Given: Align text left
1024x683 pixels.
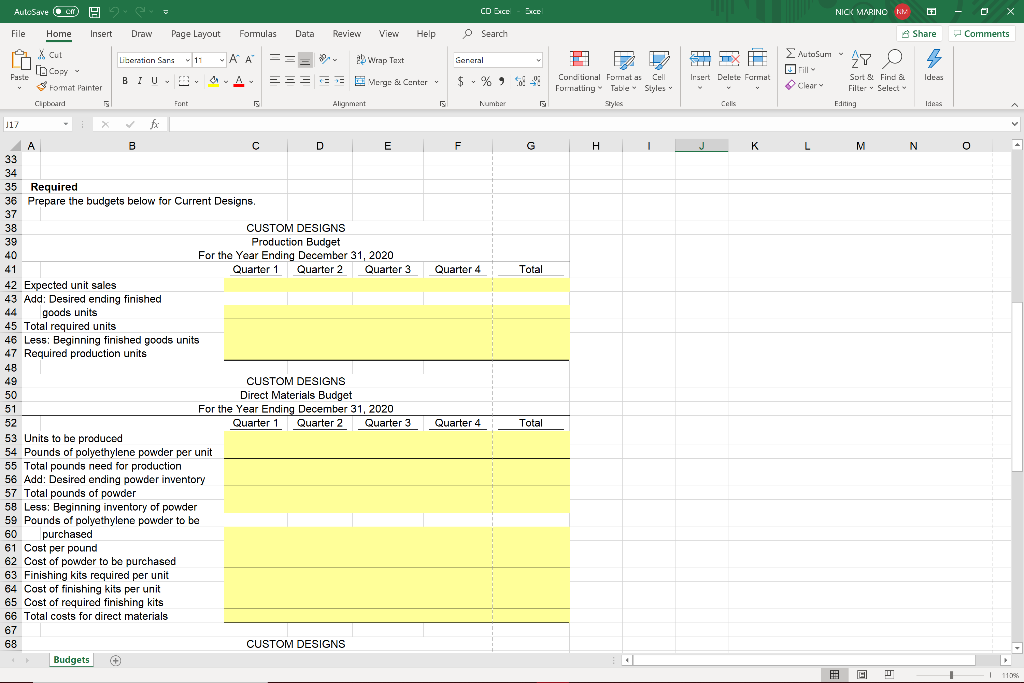Looking at the screenshot, I should tap(275, 81).
